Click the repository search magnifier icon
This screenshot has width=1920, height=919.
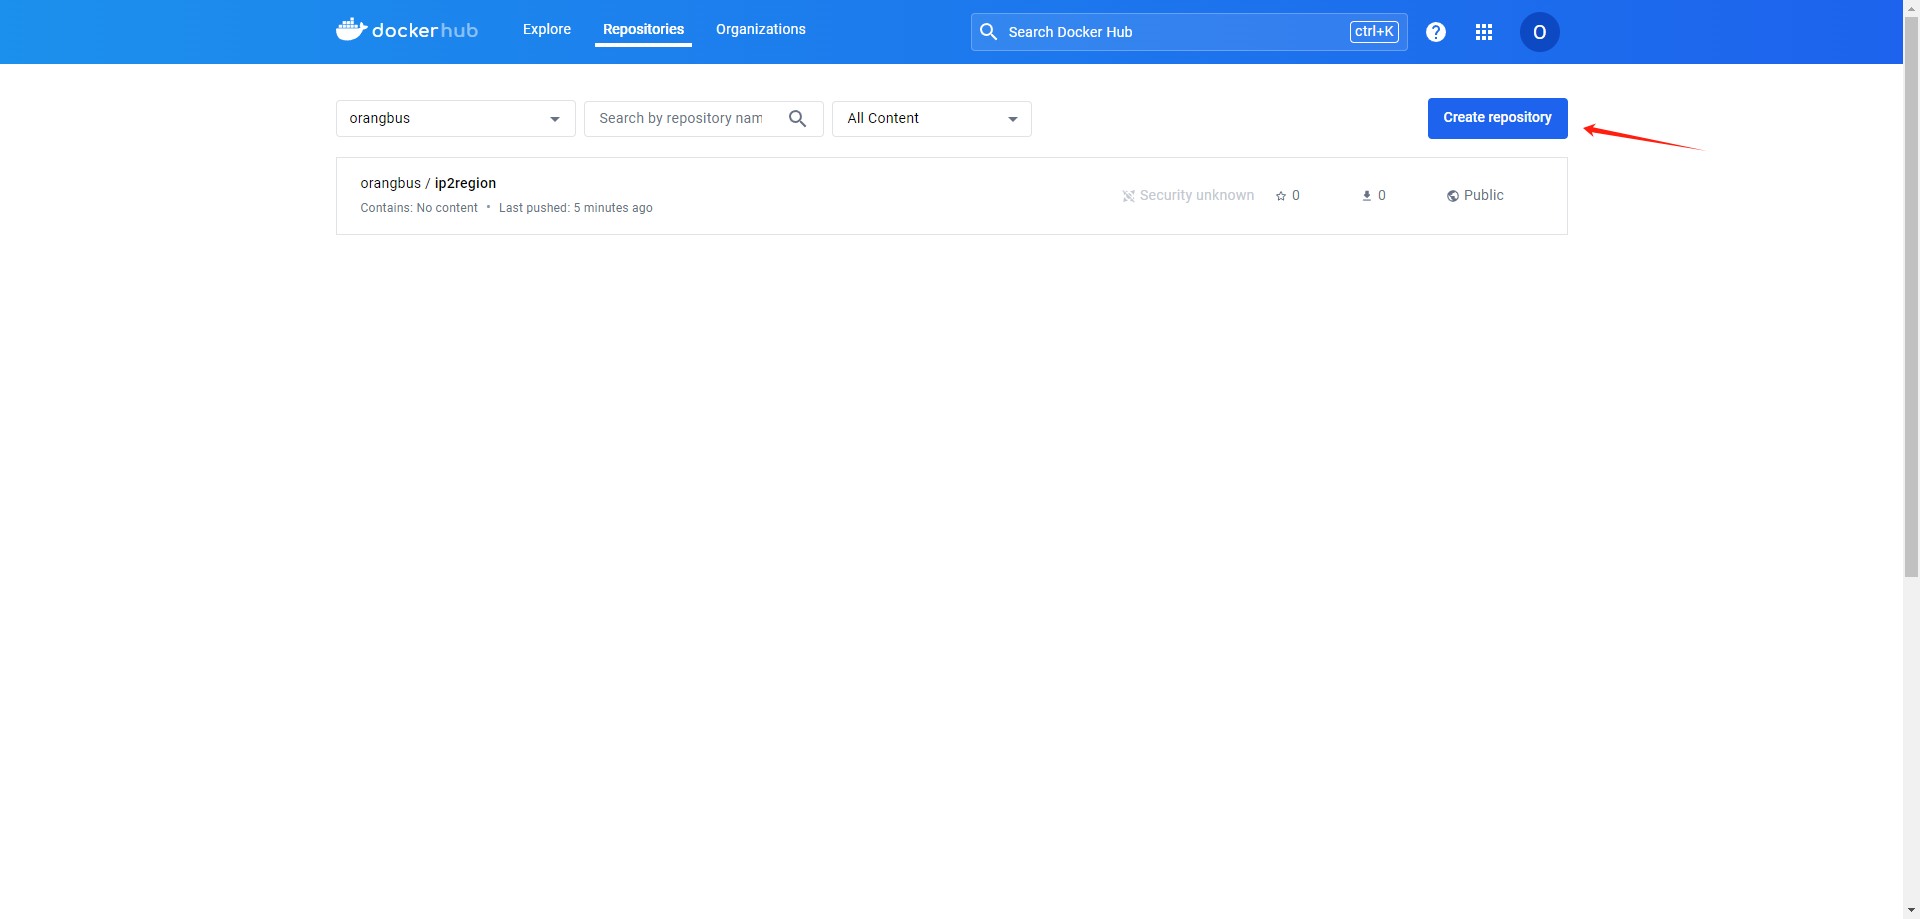[x=797, y=119]
